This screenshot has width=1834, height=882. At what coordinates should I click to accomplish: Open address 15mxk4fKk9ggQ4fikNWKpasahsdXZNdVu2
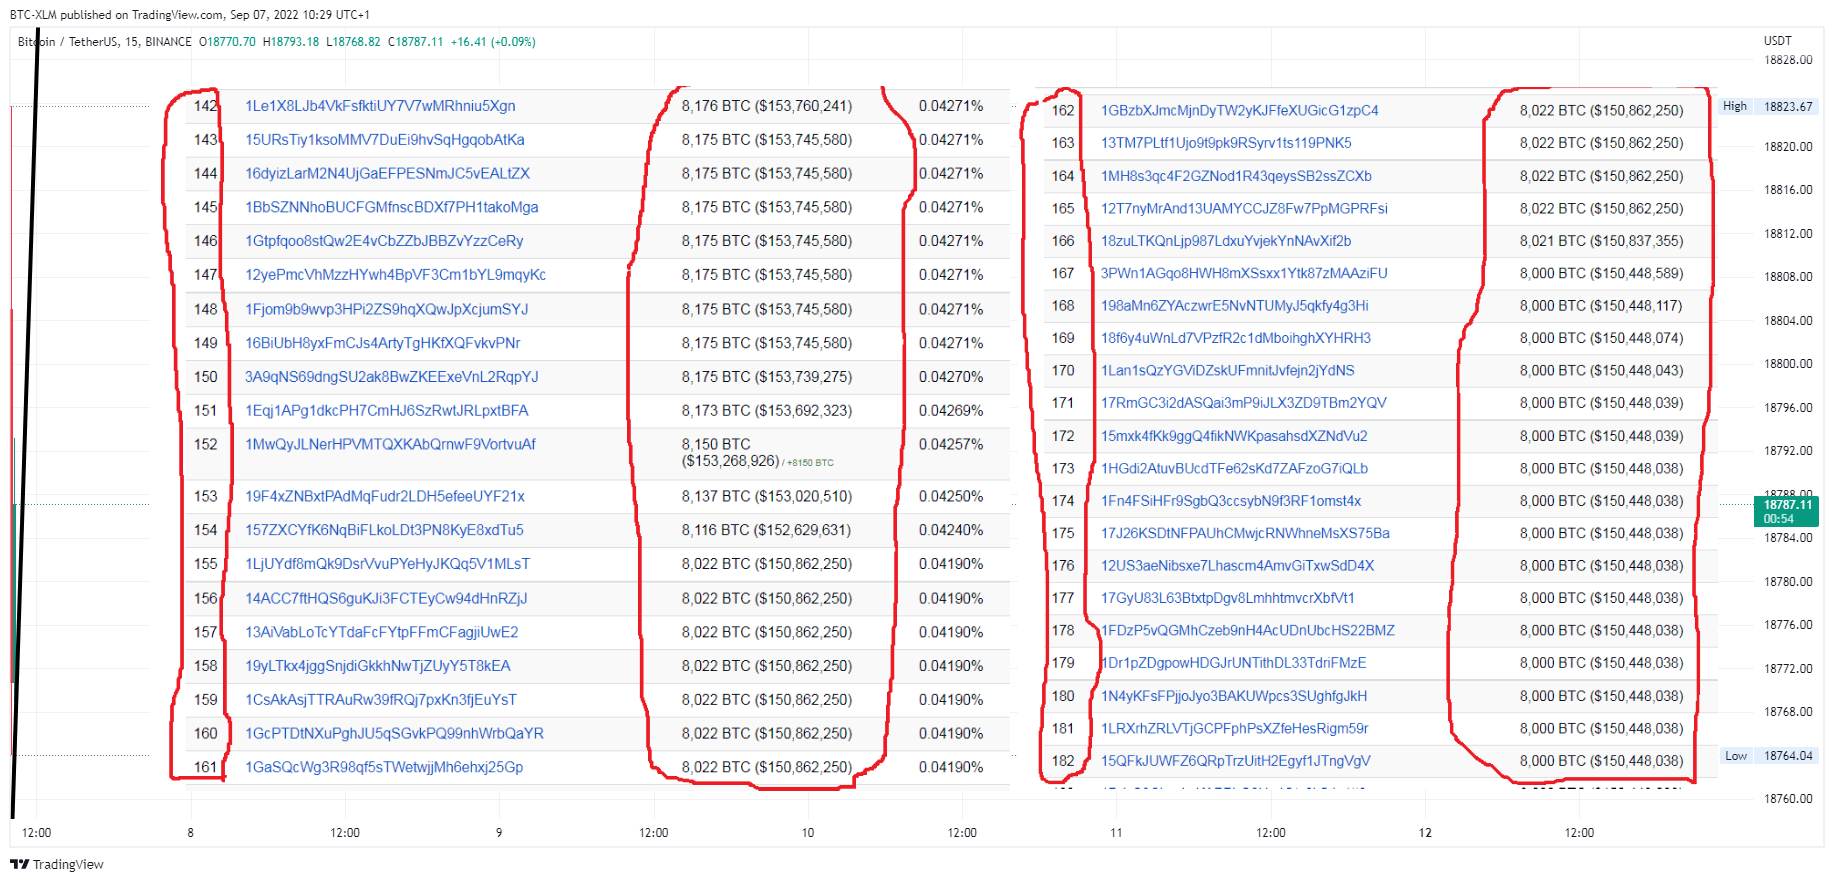(1234, 436)
